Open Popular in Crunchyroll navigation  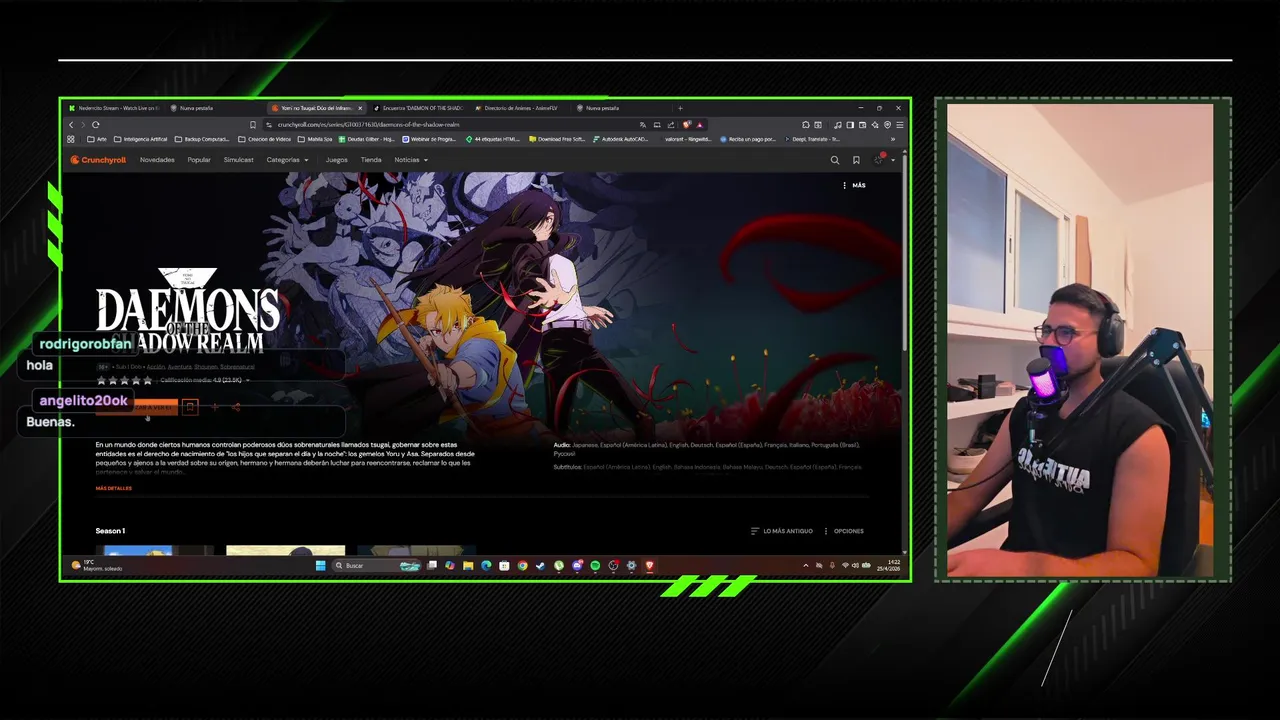coord(199,160)
